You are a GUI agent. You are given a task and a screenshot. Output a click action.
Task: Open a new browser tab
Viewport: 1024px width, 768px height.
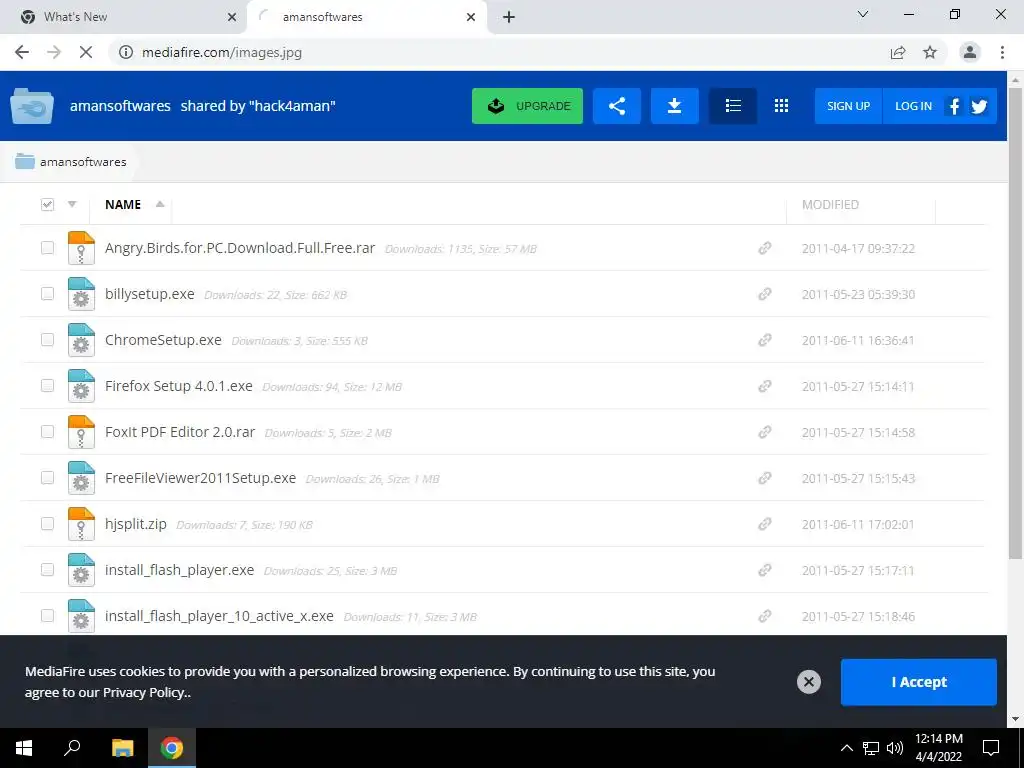pos(509,17)
